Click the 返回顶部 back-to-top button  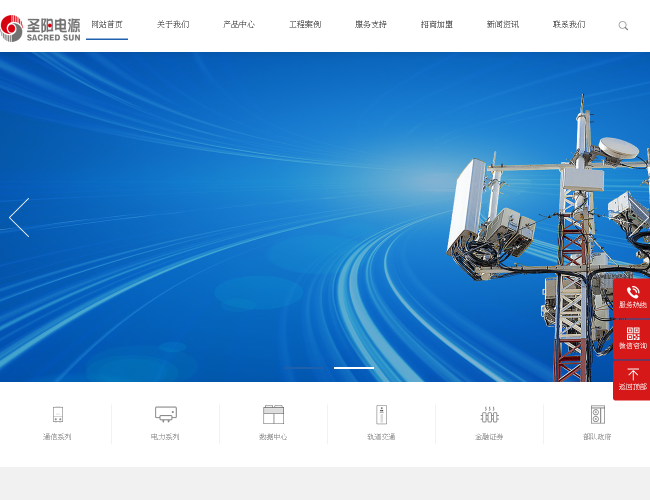[633, 380]
